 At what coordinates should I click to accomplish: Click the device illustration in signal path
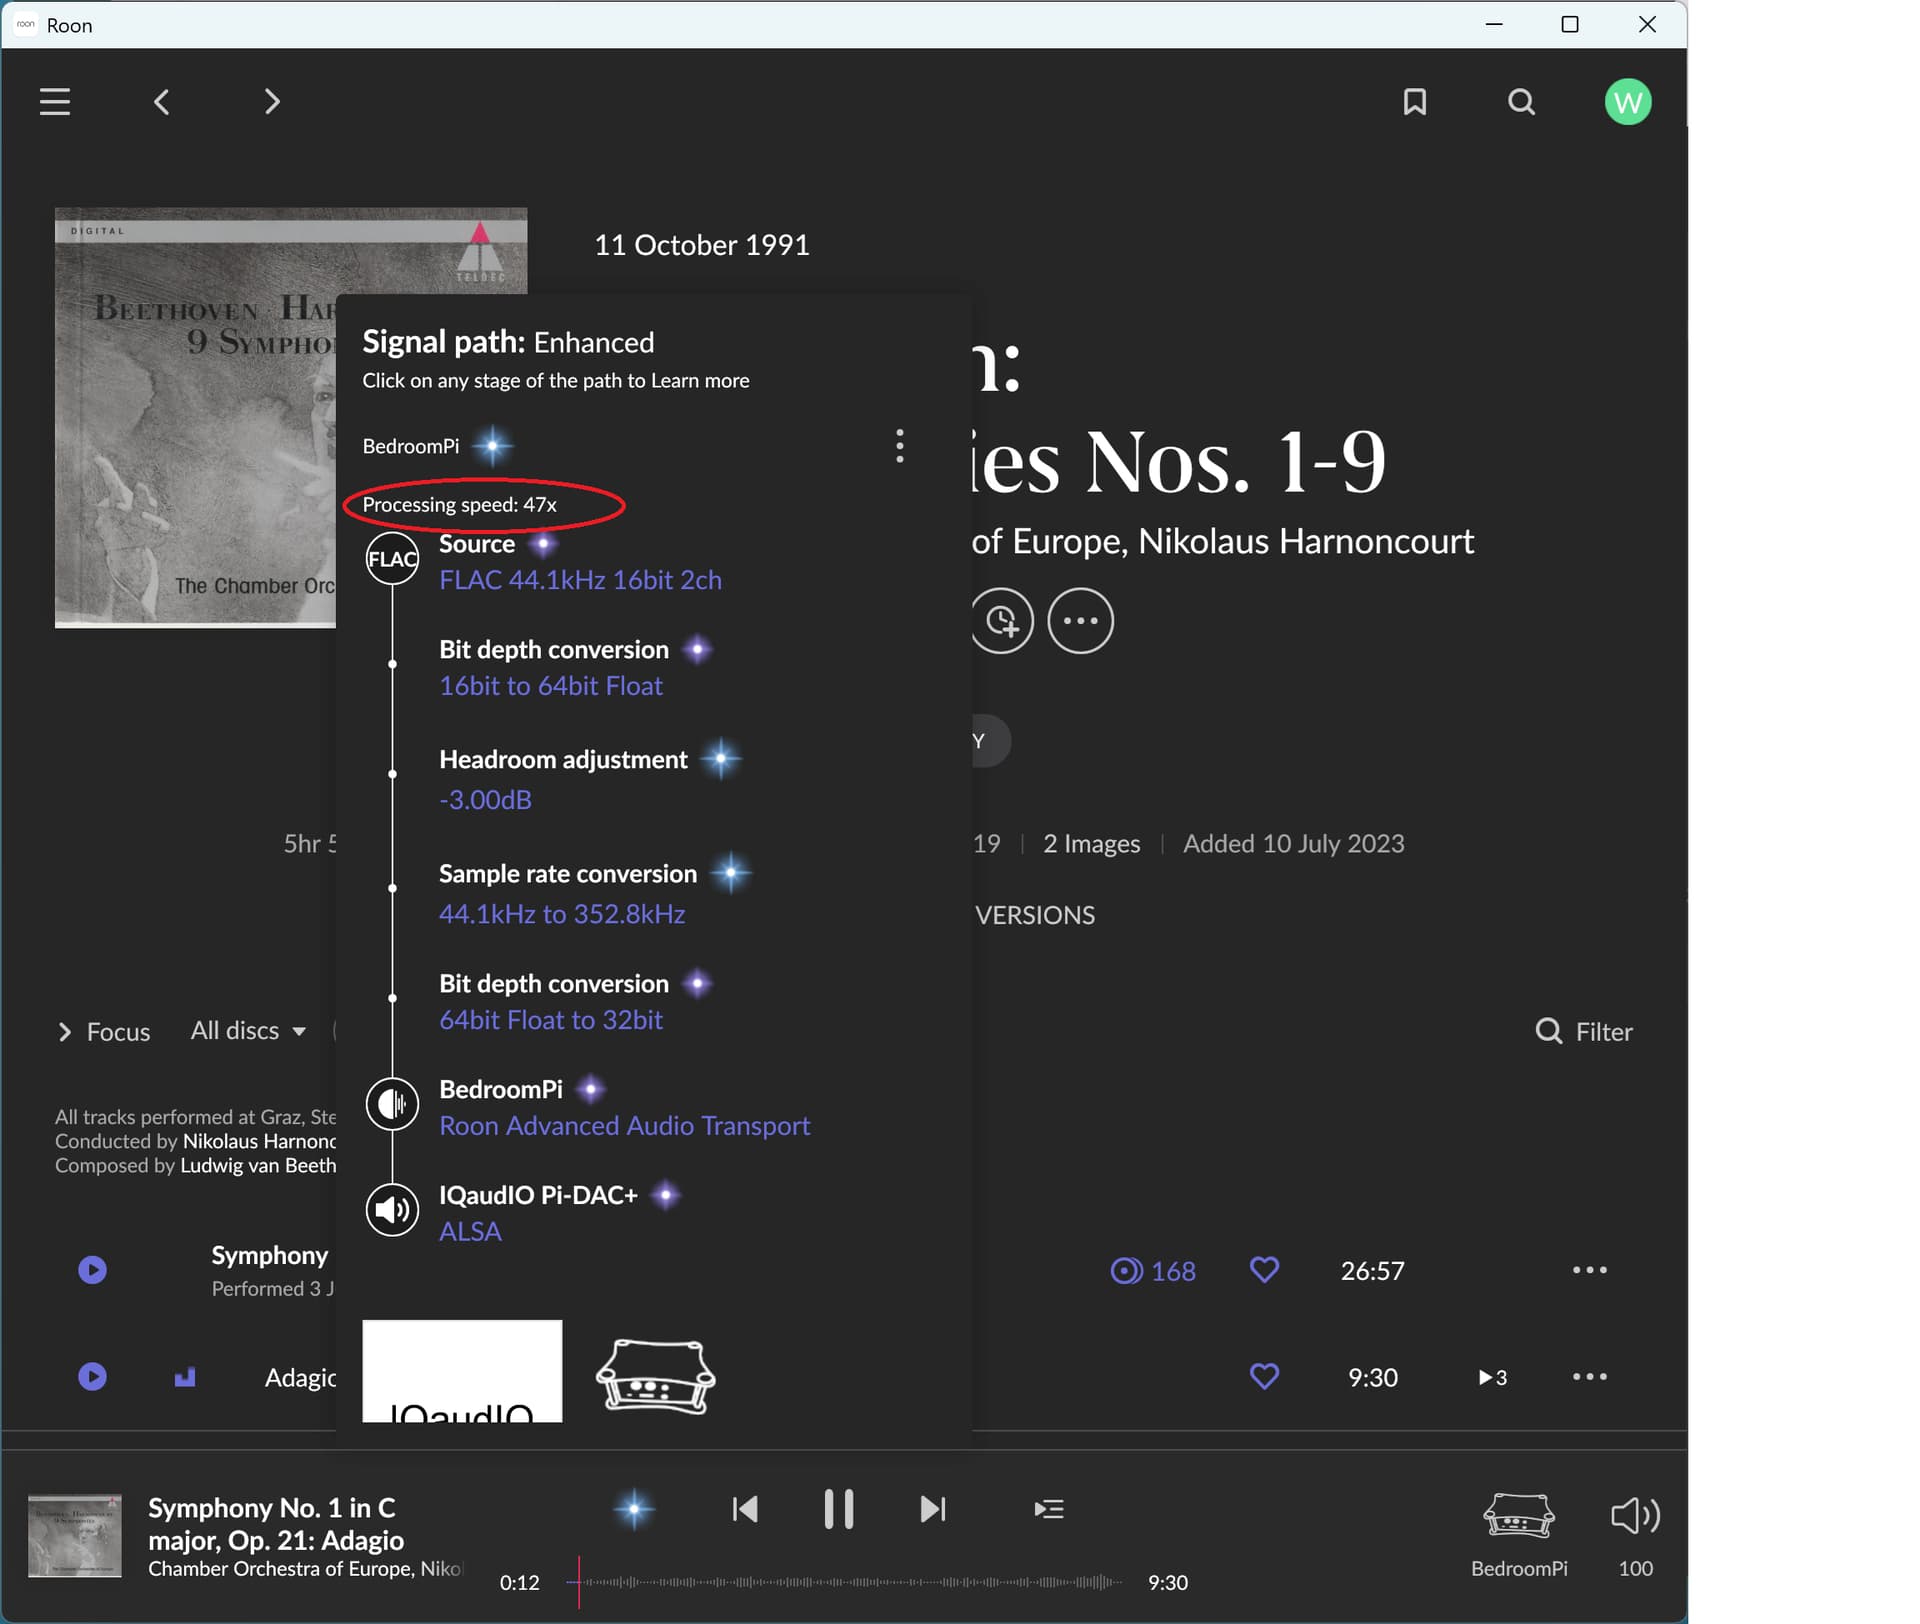(x=656, y=1377)
